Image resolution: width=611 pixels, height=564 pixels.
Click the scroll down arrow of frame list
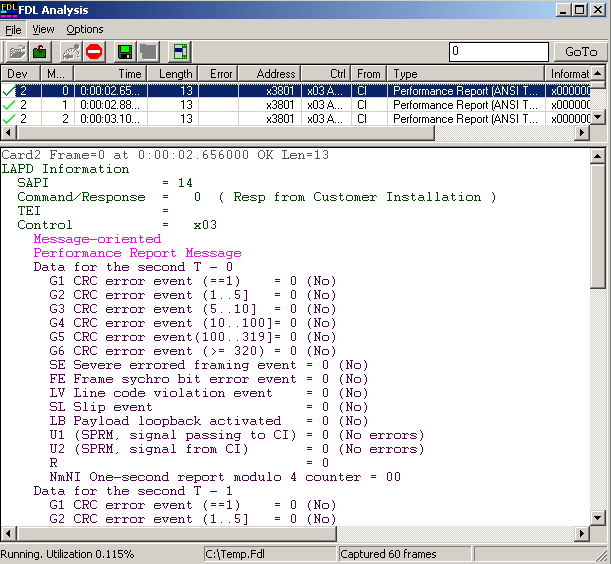[598, 117]
